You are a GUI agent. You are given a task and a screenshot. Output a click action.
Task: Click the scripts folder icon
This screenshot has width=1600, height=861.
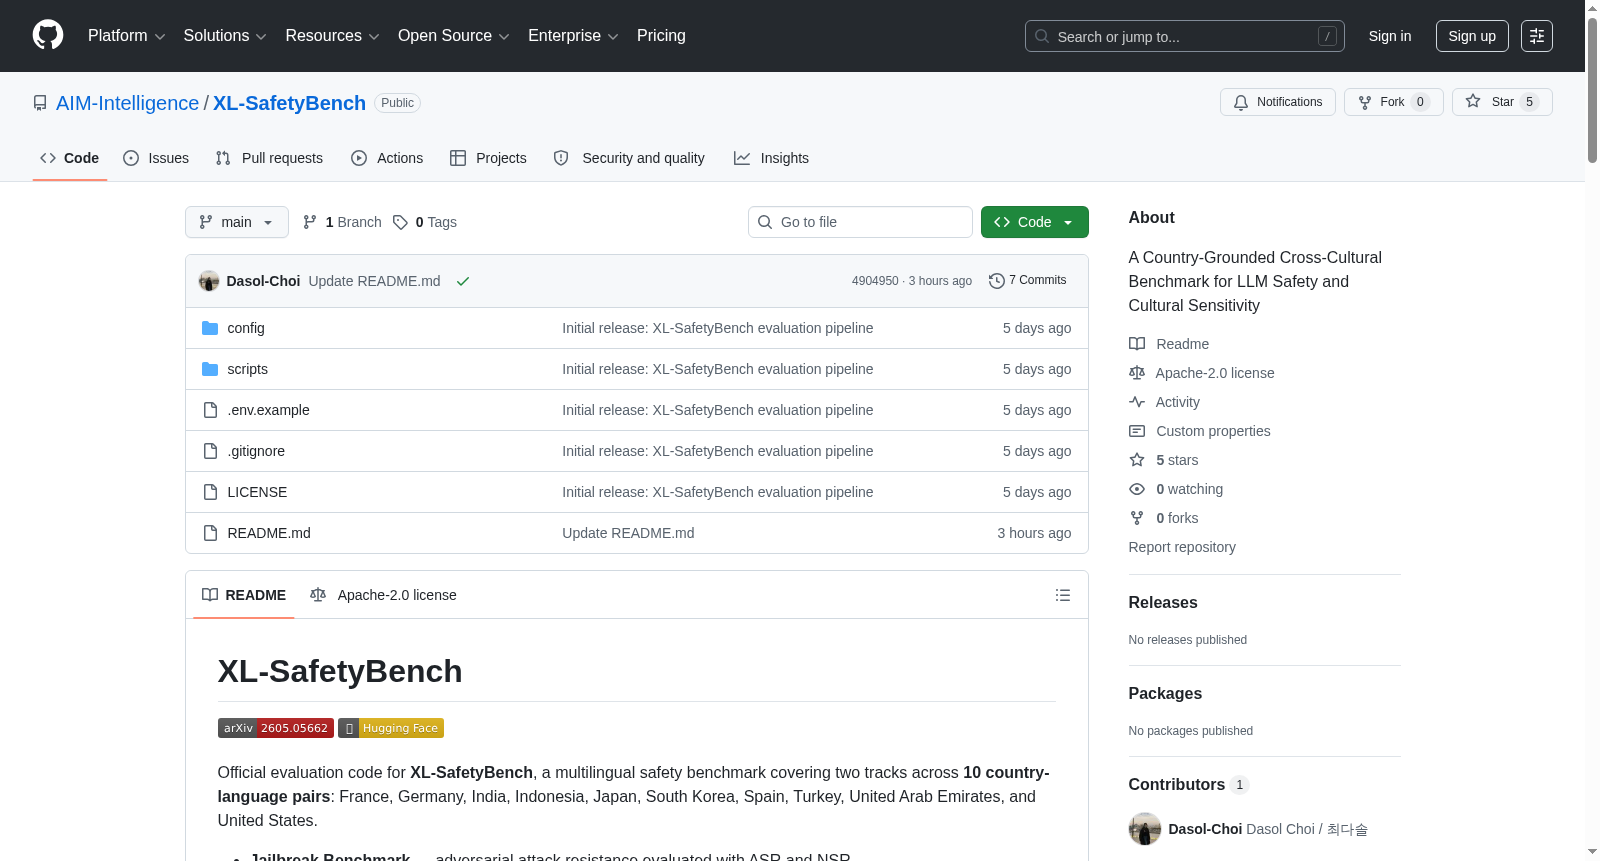coord(210,369)
